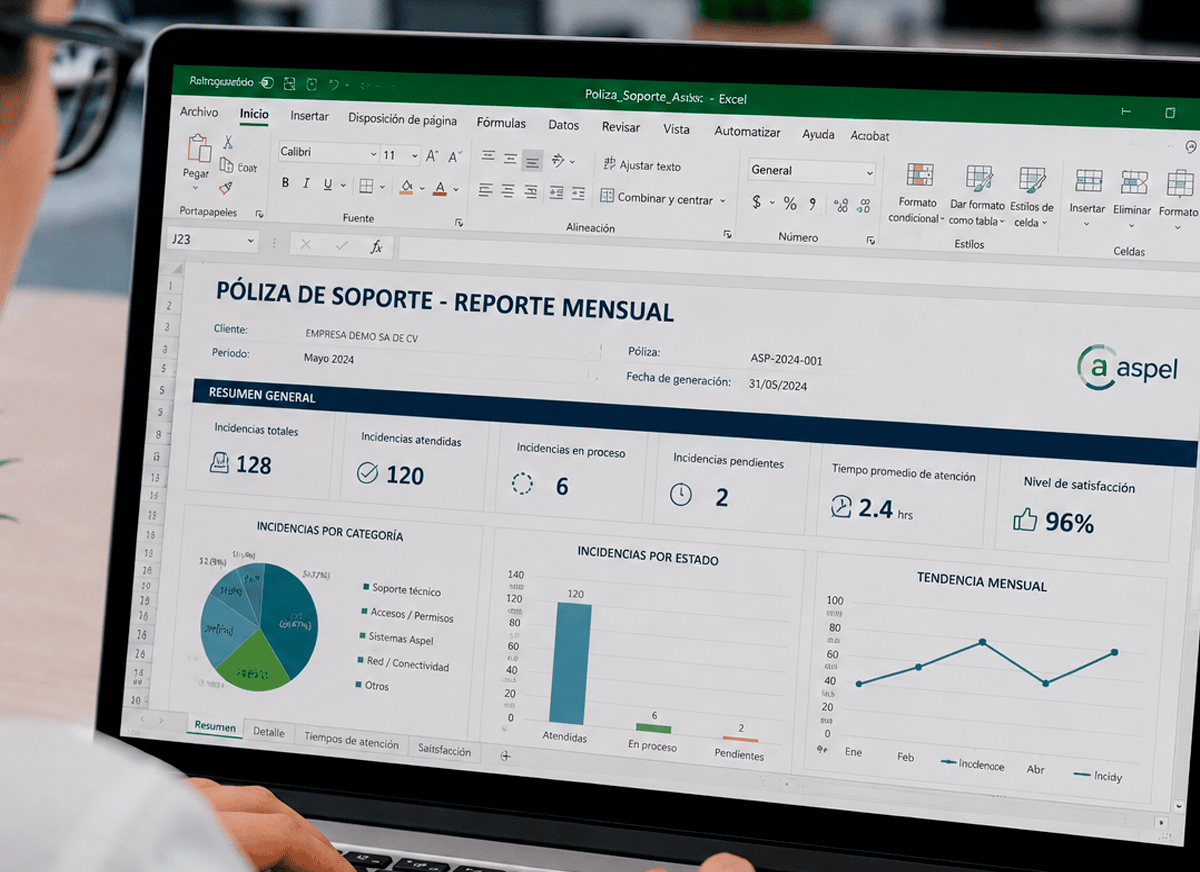
Task: Open Estilos de celda menu
Action: [1031, 199]
